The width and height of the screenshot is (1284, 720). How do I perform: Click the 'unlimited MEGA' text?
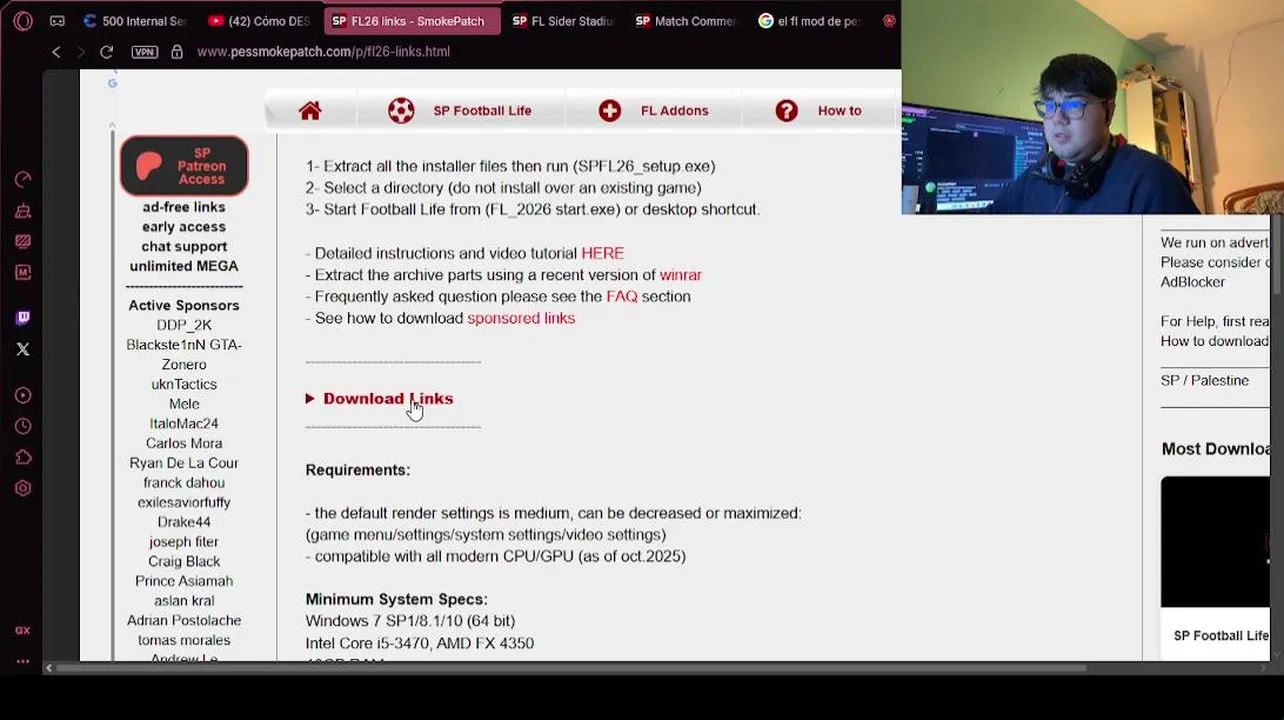184,266
